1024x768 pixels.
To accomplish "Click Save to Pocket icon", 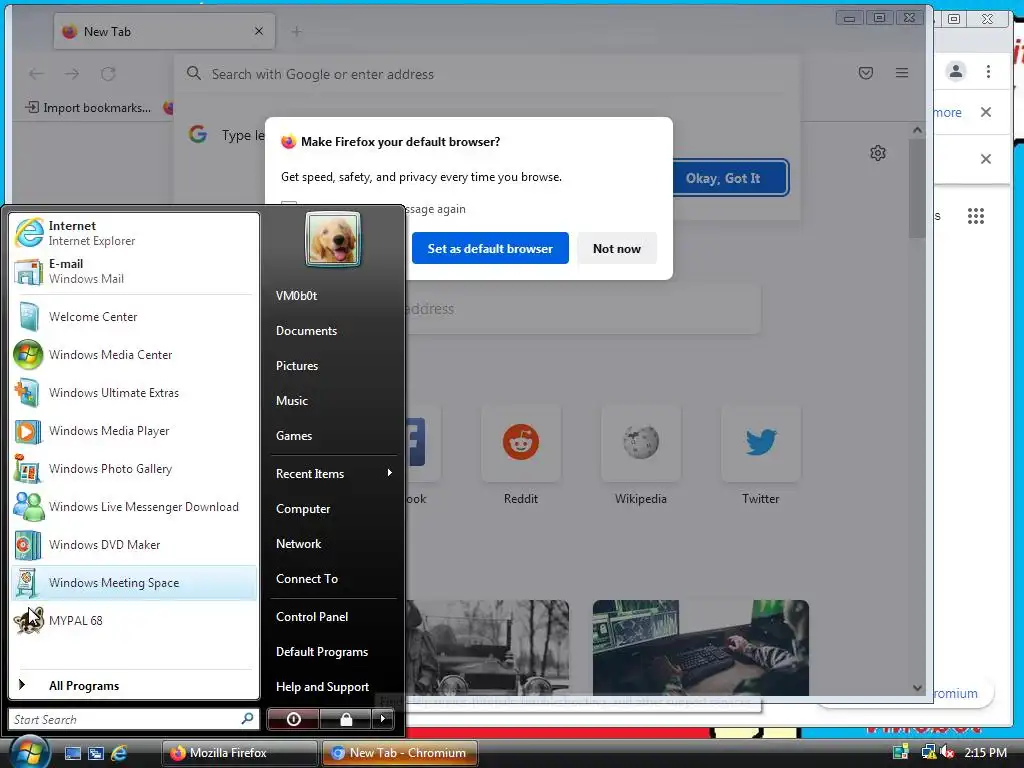I will coord(865,72).
